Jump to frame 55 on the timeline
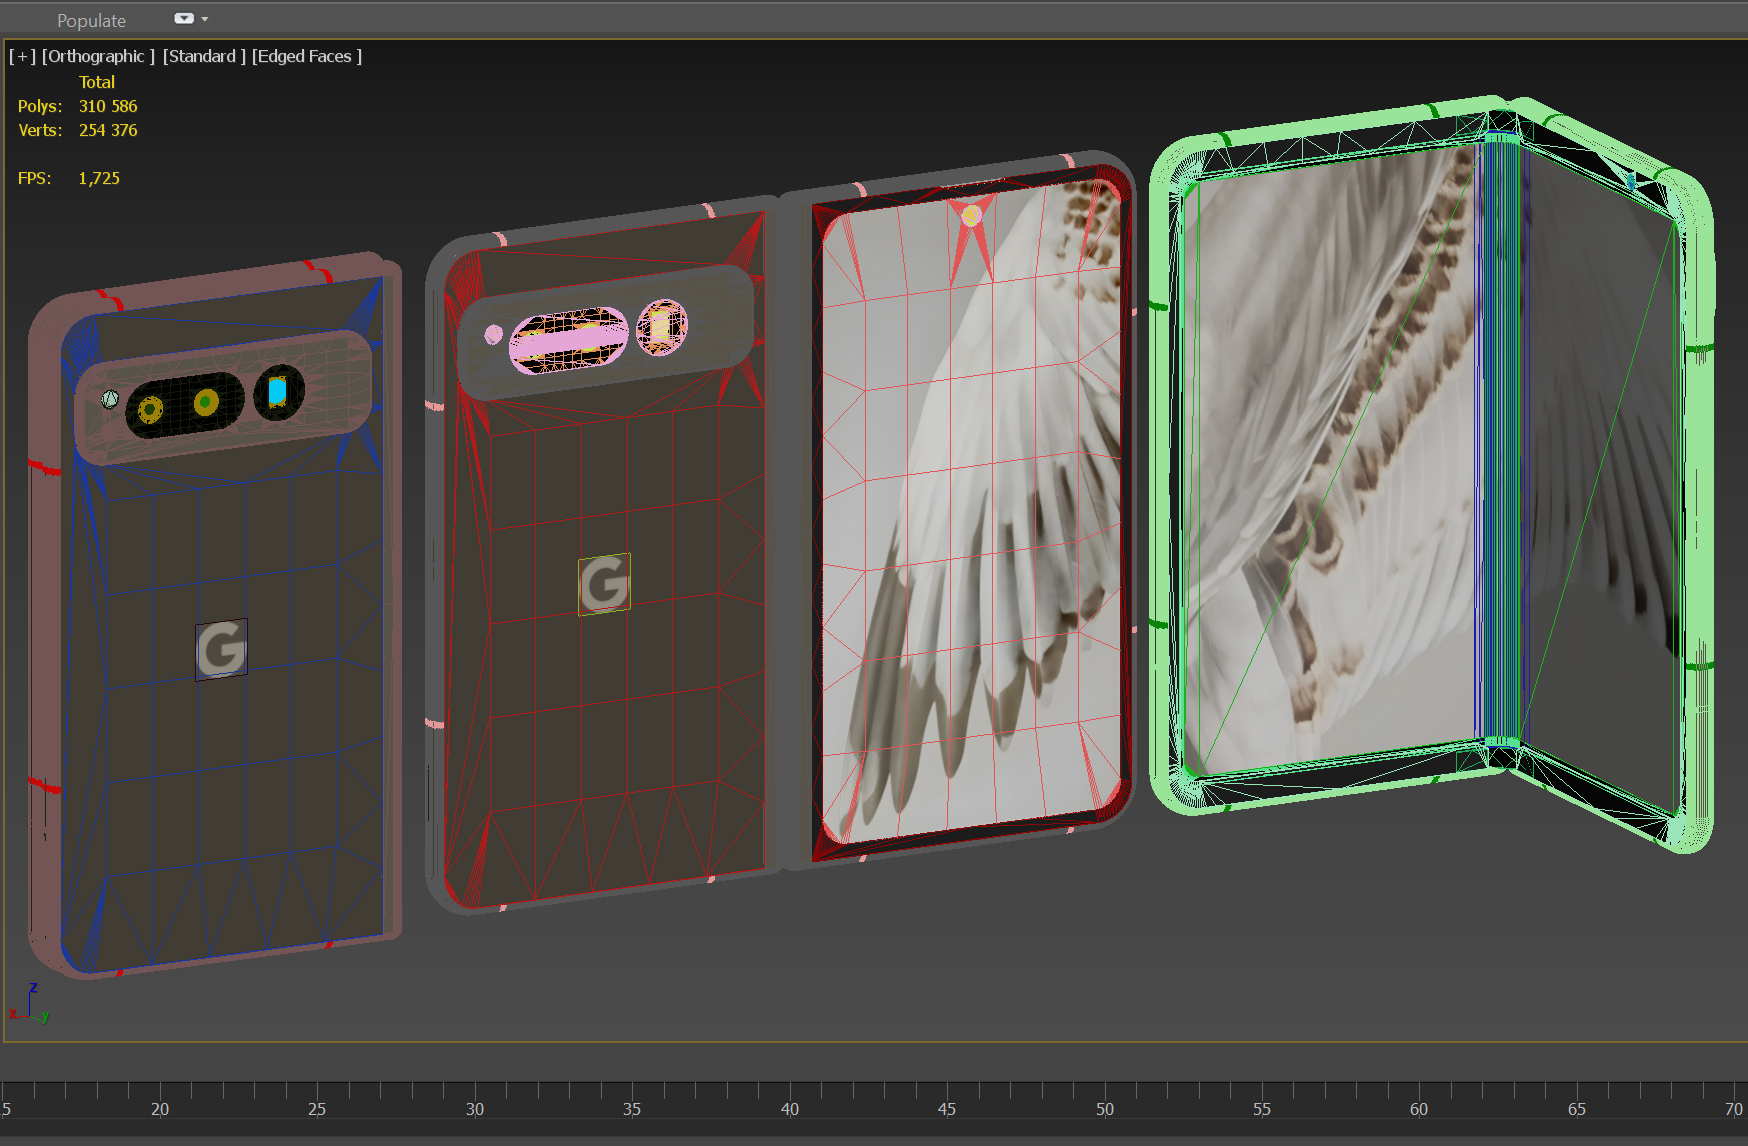Viewport: 1748px width, 1146px height. pos(1262,1109)
